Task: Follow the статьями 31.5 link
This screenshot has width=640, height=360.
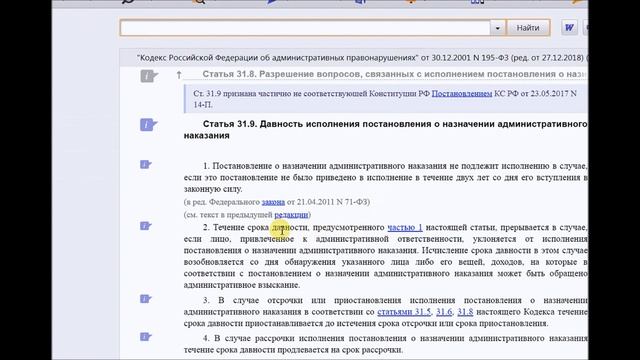Action: [404, 312]
